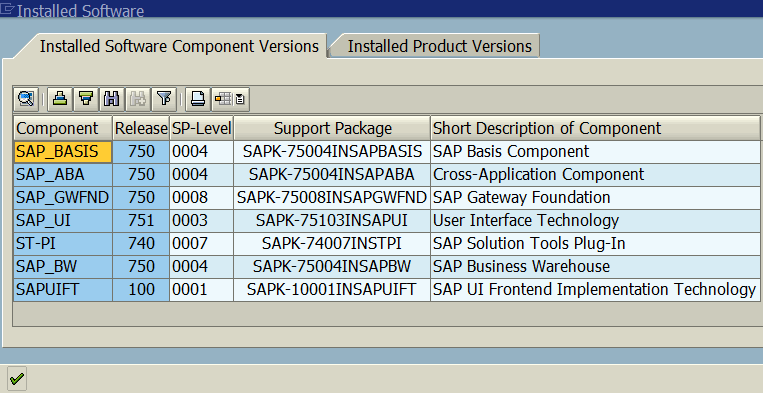
Task: Click the Installed Software title bar icon
Action: tap(7, 9)
